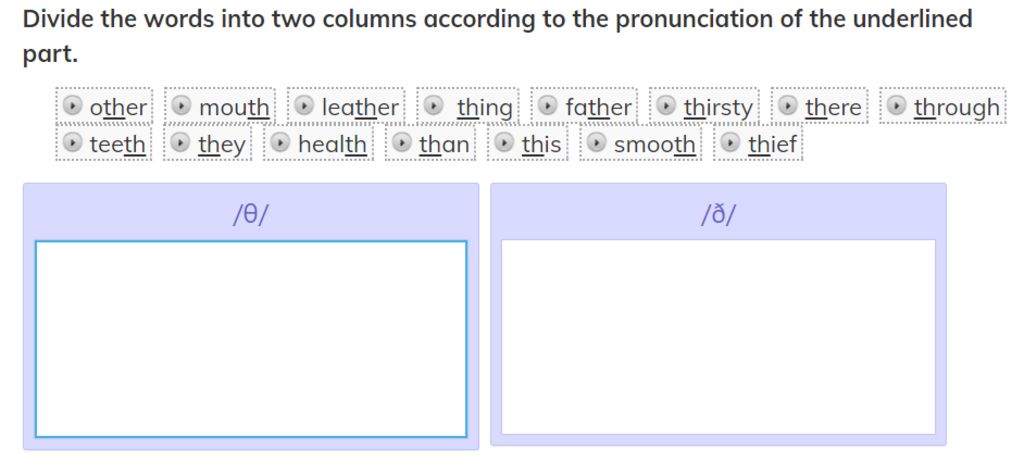Play pronunciation of 'smooth'
Image resolution: width=1024 pixels, height=462 pixels.
pyautogui.click(x=596, y=143)
